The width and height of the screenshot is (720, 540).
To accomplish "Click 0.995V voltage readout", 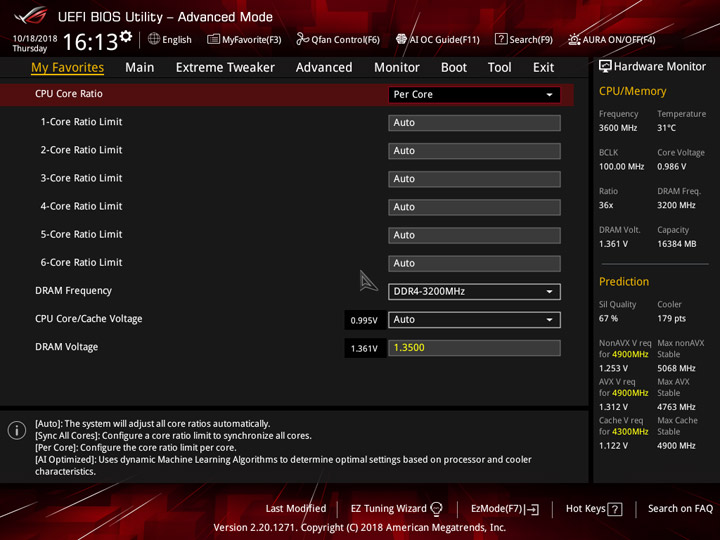I will coord(364,320).
